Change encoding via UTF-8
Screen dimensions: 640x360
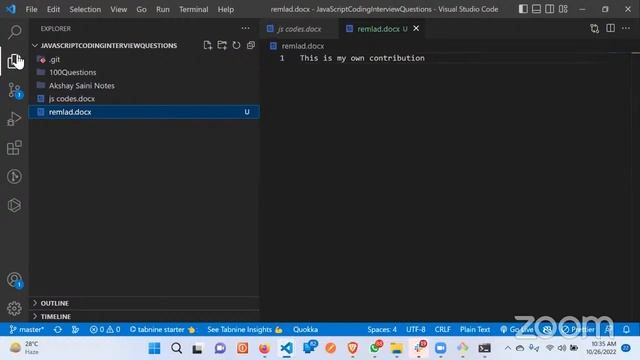pos(416,329)
